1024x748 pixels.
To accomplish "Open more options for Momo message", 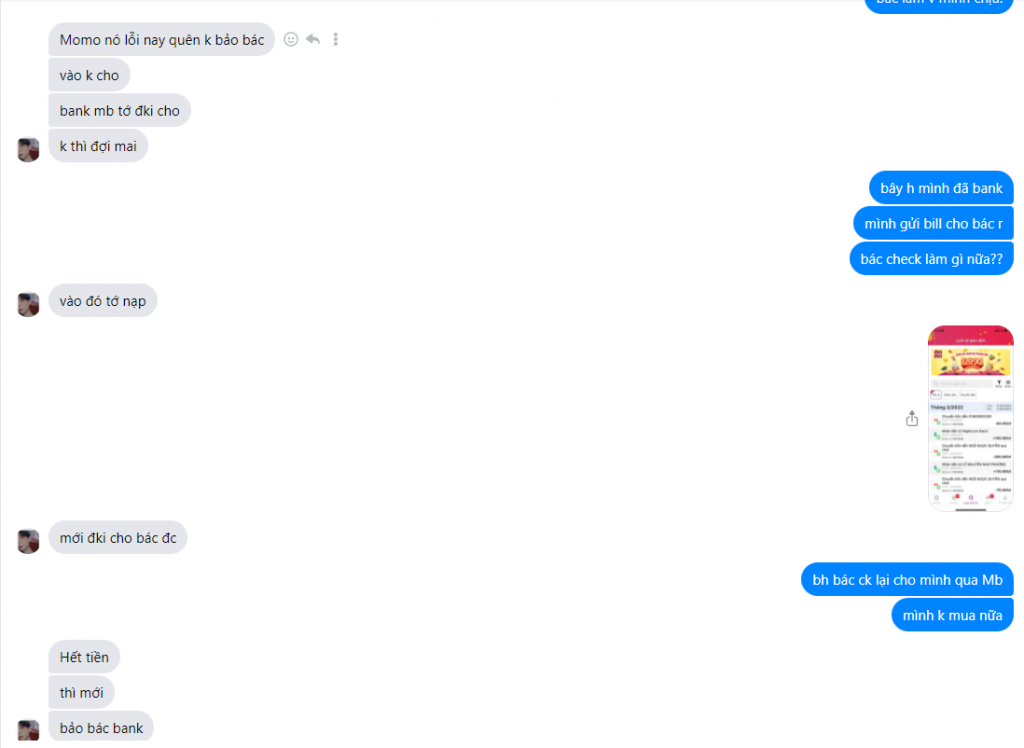I will [x=336, y=39].
